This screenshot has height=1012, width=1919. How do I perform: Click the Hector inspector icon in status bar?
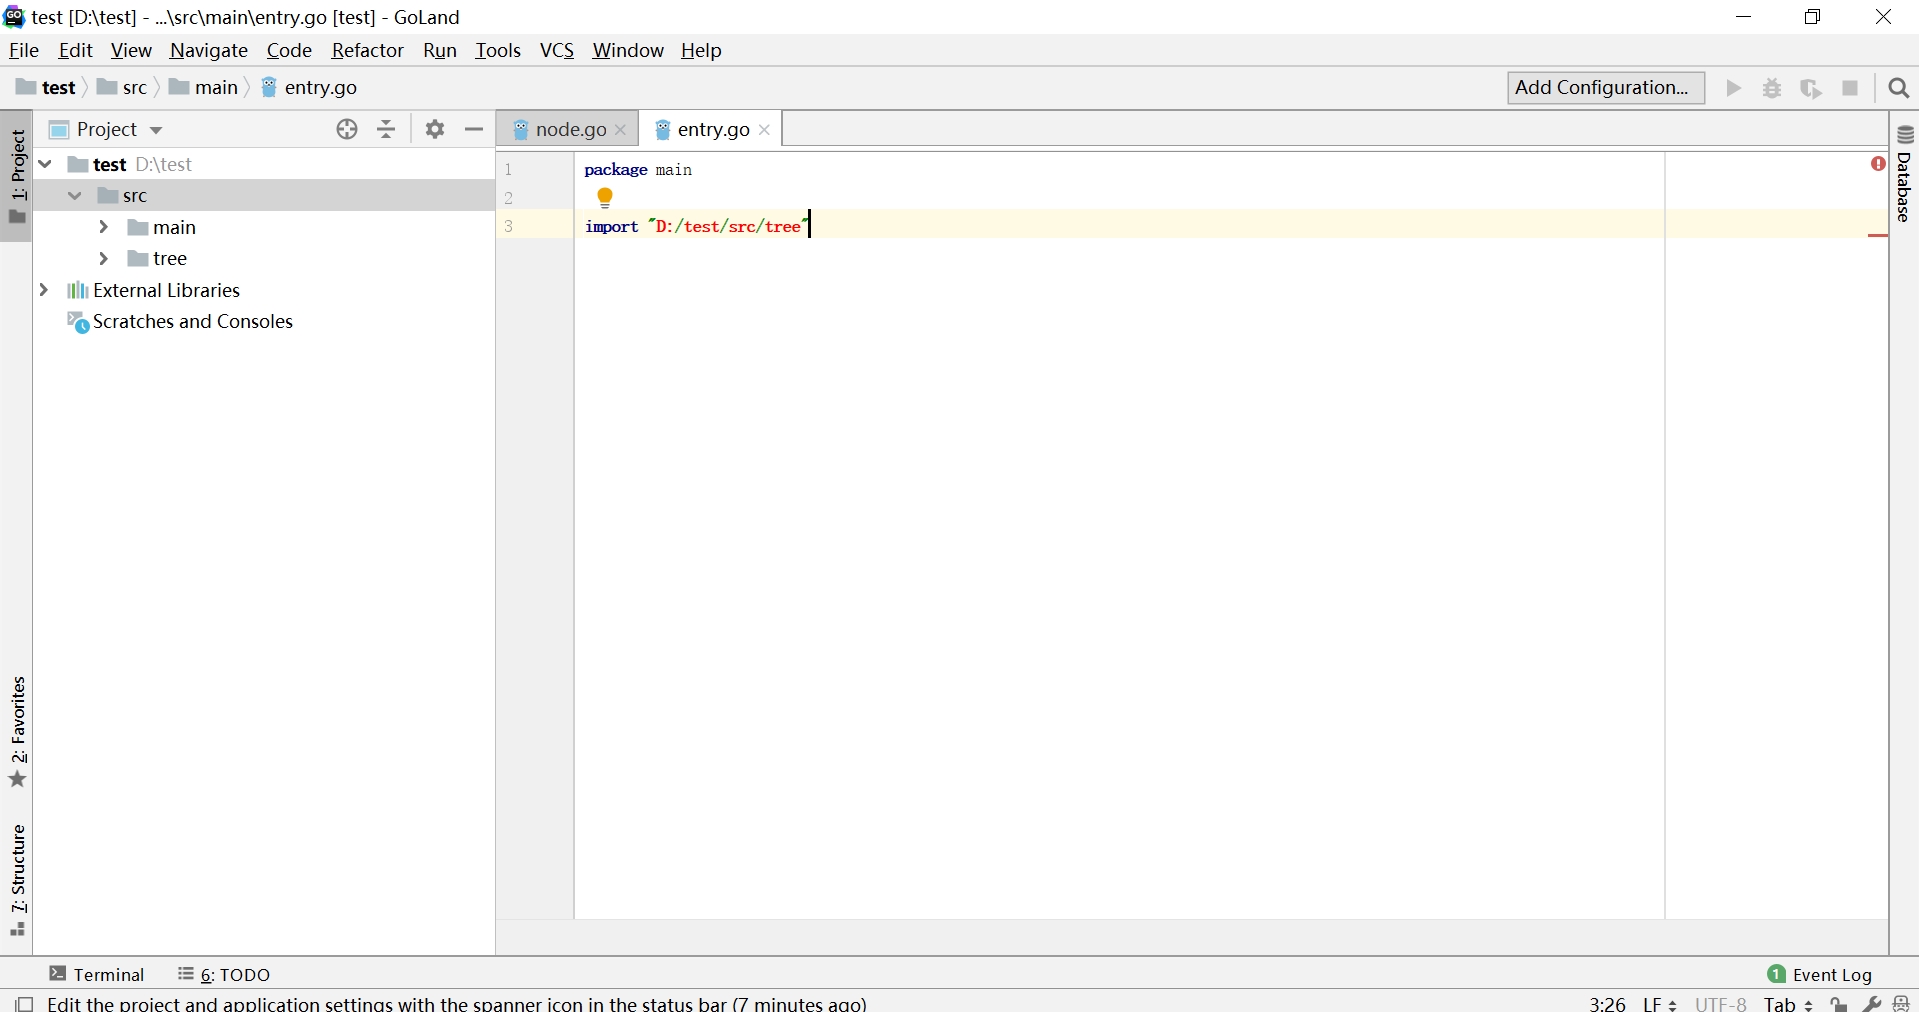pos(1901,1004)
